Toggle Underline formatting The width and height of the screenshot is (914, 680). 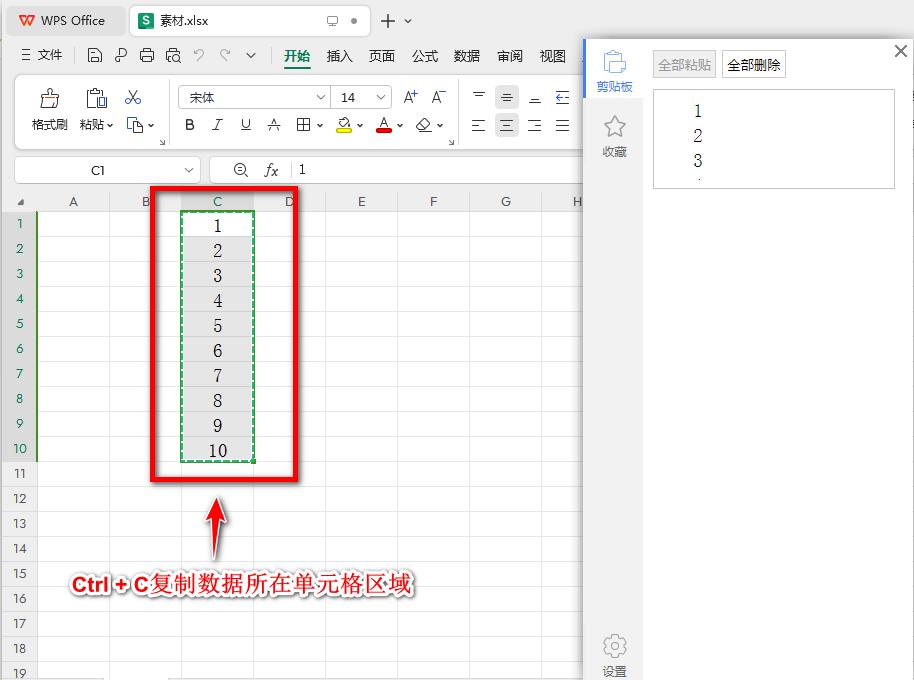(x=246, y=125)
